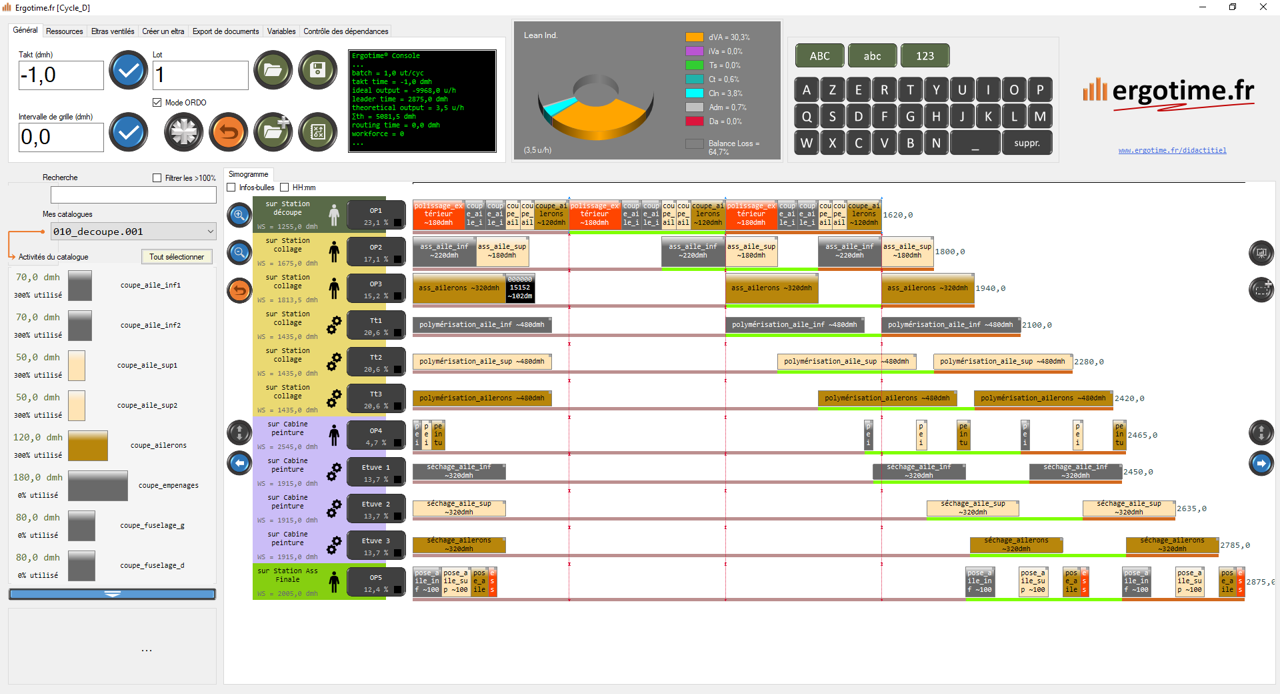Click the floppy disk save icon
The image size is (1280, 694).
(318, 71)
